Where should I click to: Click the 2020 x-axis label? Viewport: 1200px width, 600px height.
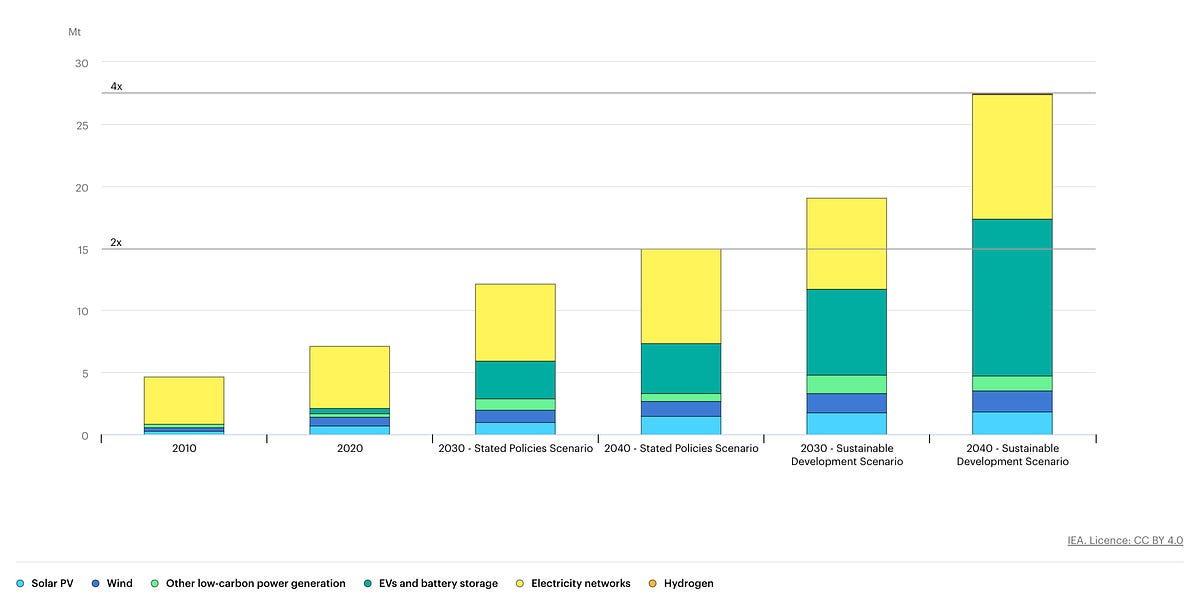point(350,449)
